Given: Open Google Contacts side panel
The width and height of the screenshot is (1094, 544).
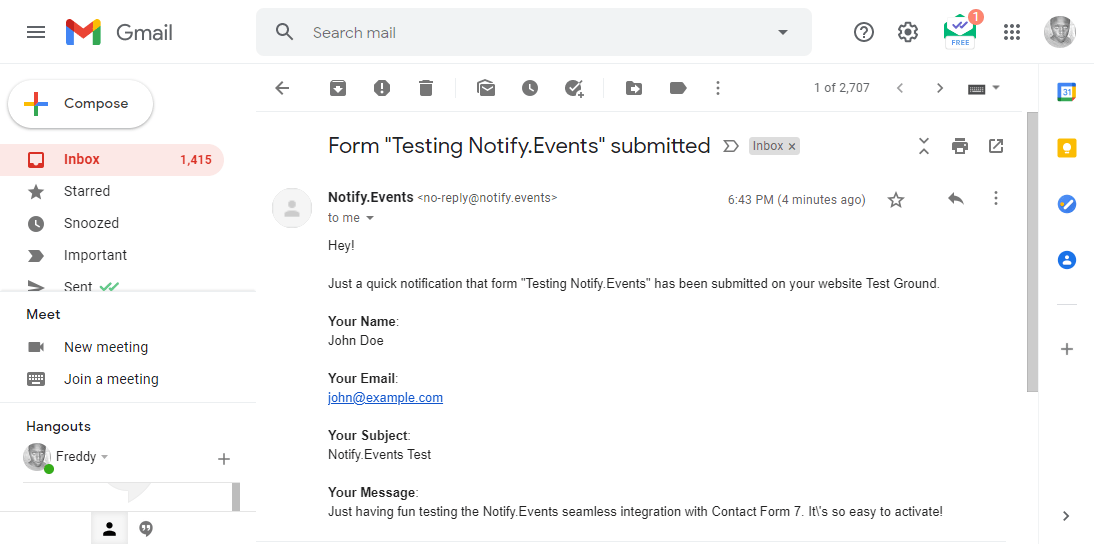Looking at the screenshot, I should [x=1066, y=260].
